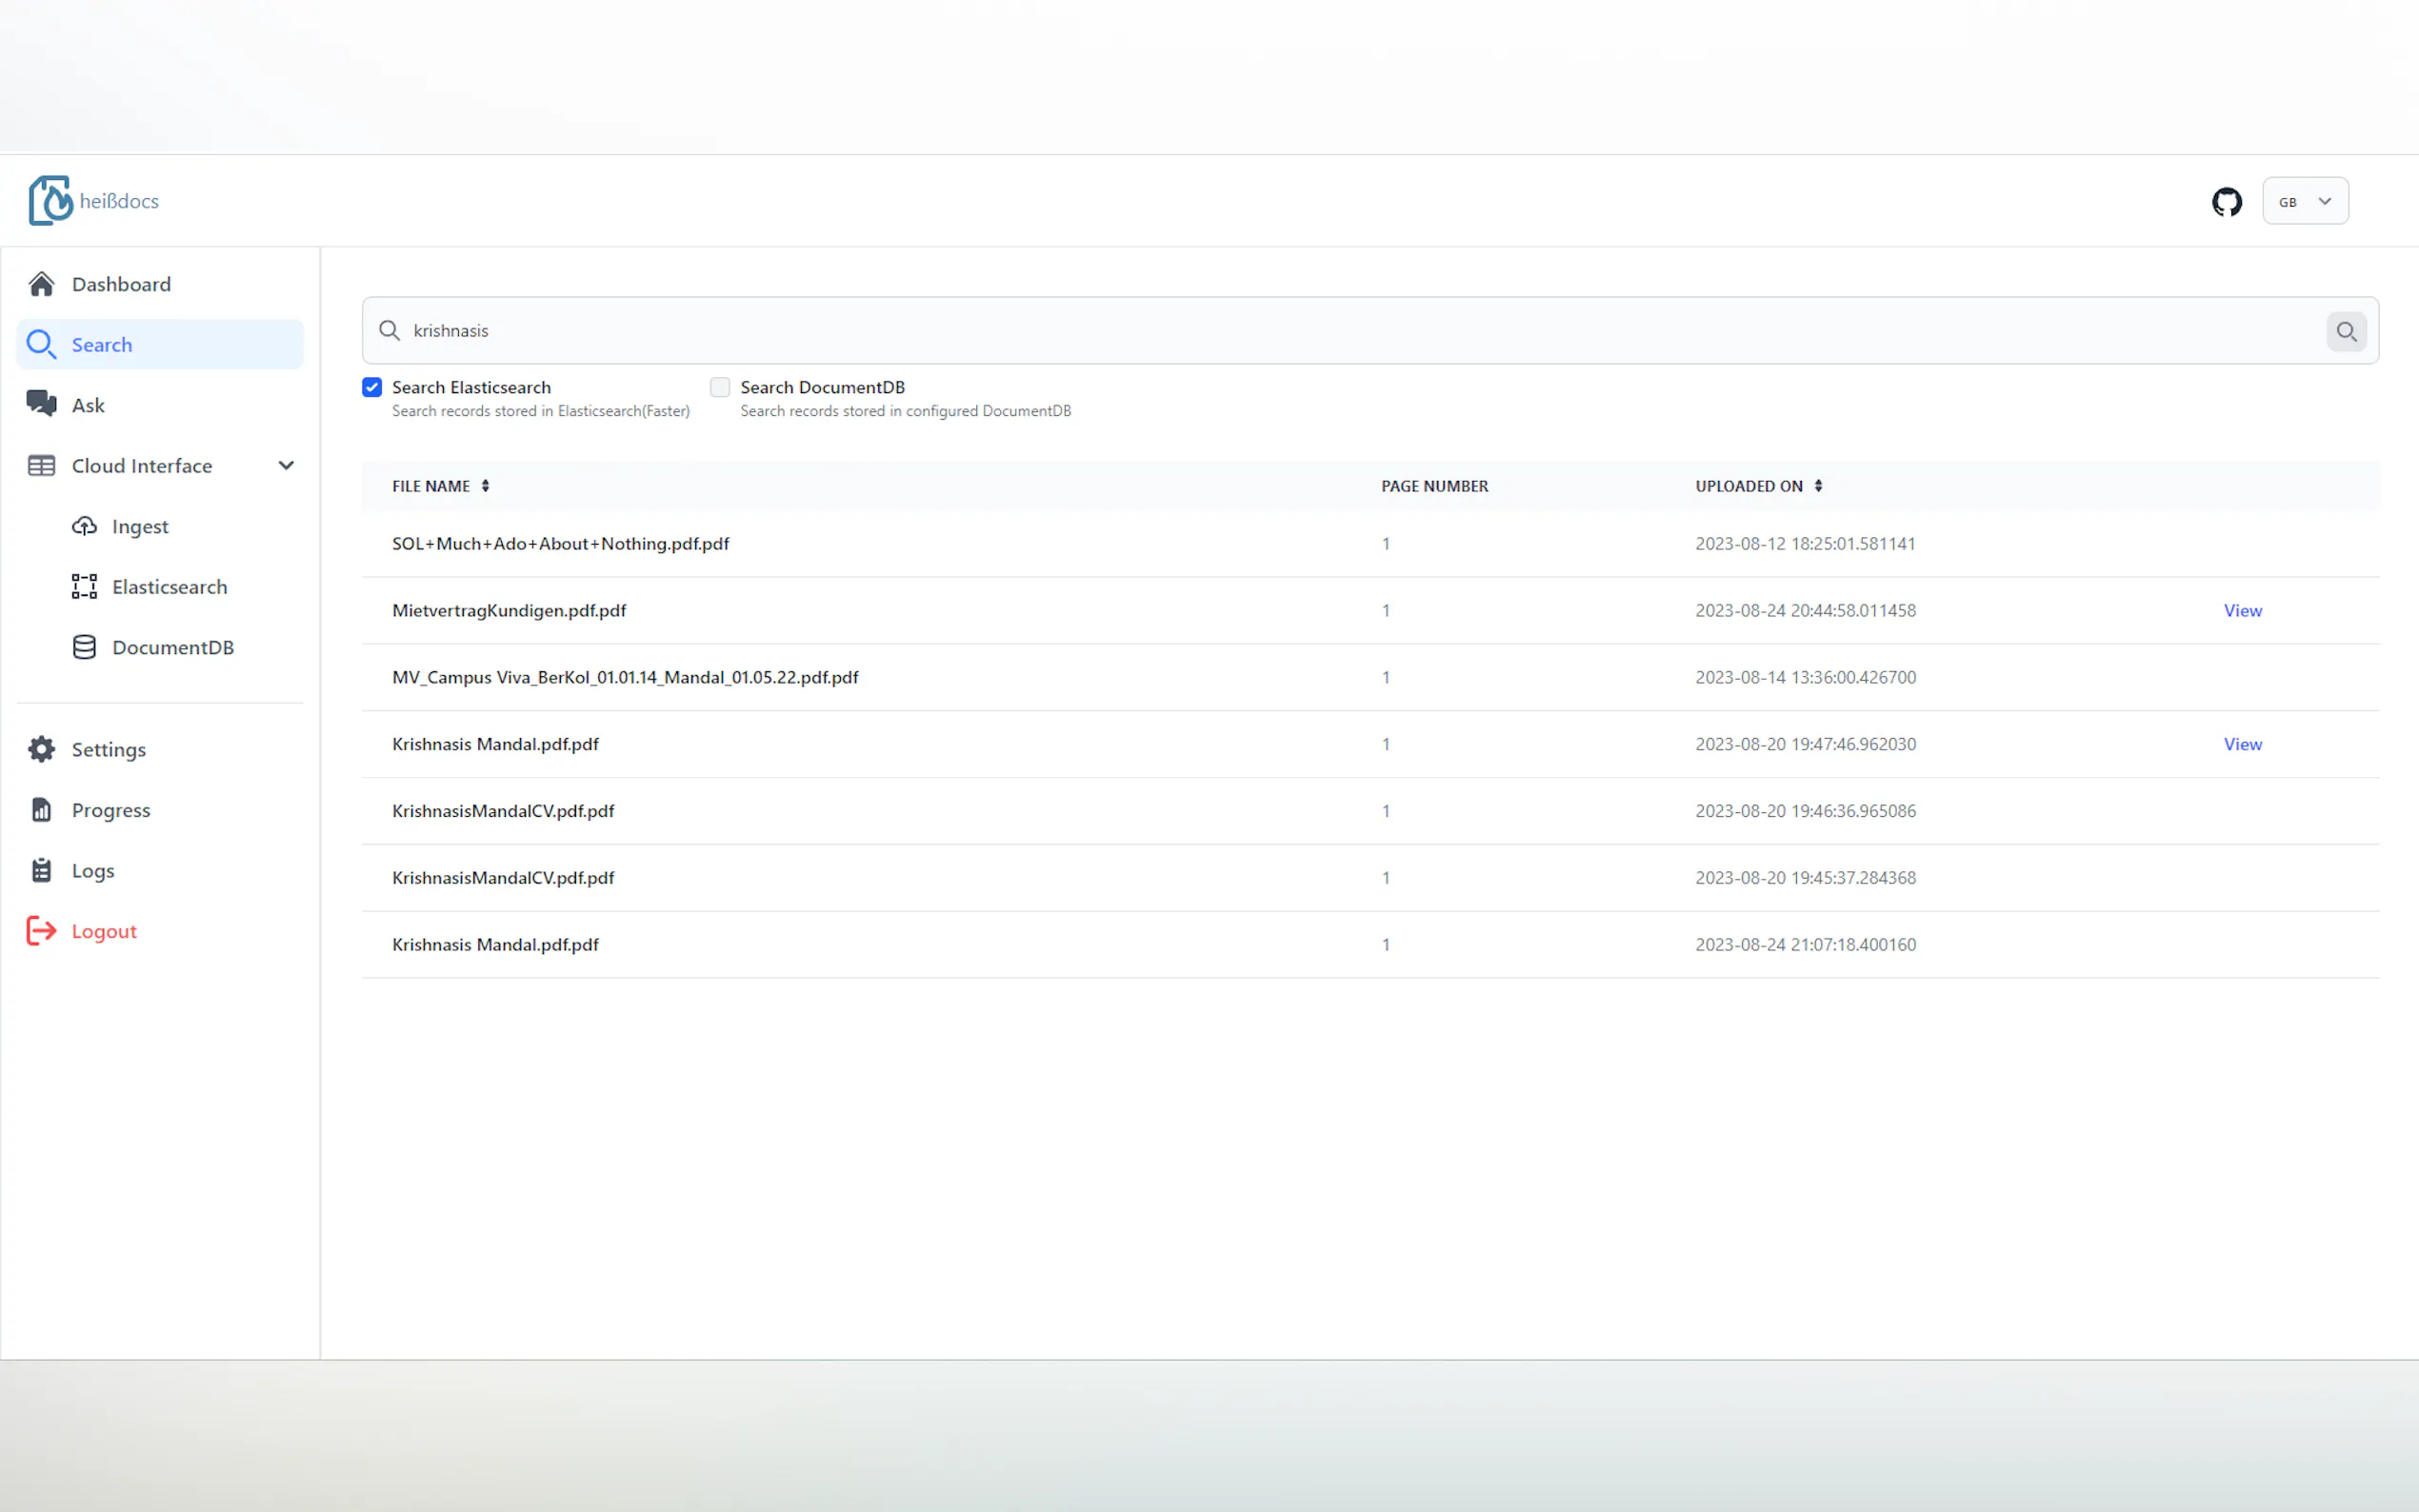Go to the Ask menu item
Viewport: 2419px width, 1512px height.
click(88, 405)
